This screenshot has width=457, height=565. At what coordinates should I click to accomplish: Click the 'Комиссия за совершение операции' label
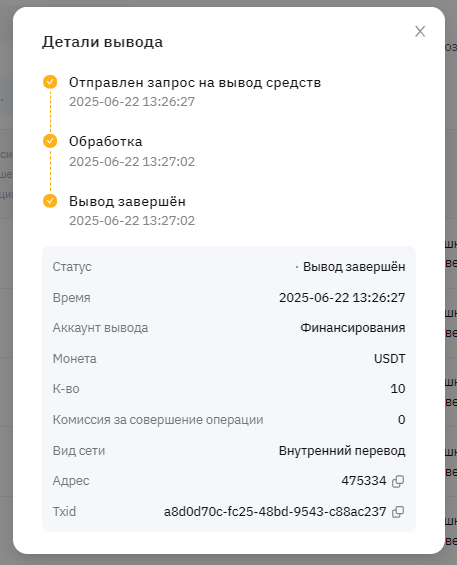click(x=158, y=420)
